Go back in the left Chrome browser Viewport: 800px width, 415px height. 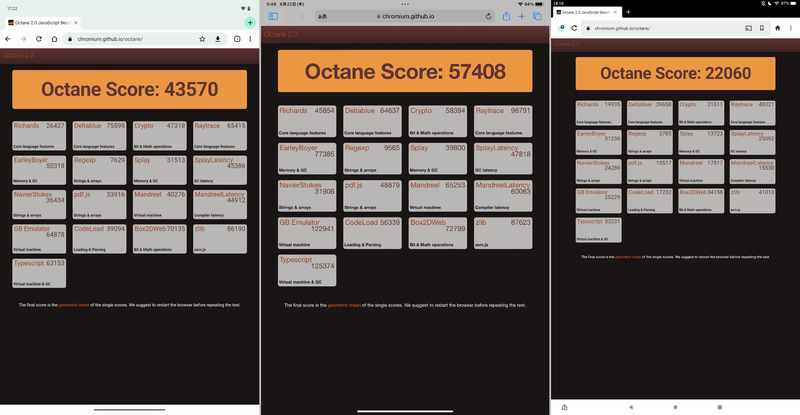pos(8,39)
